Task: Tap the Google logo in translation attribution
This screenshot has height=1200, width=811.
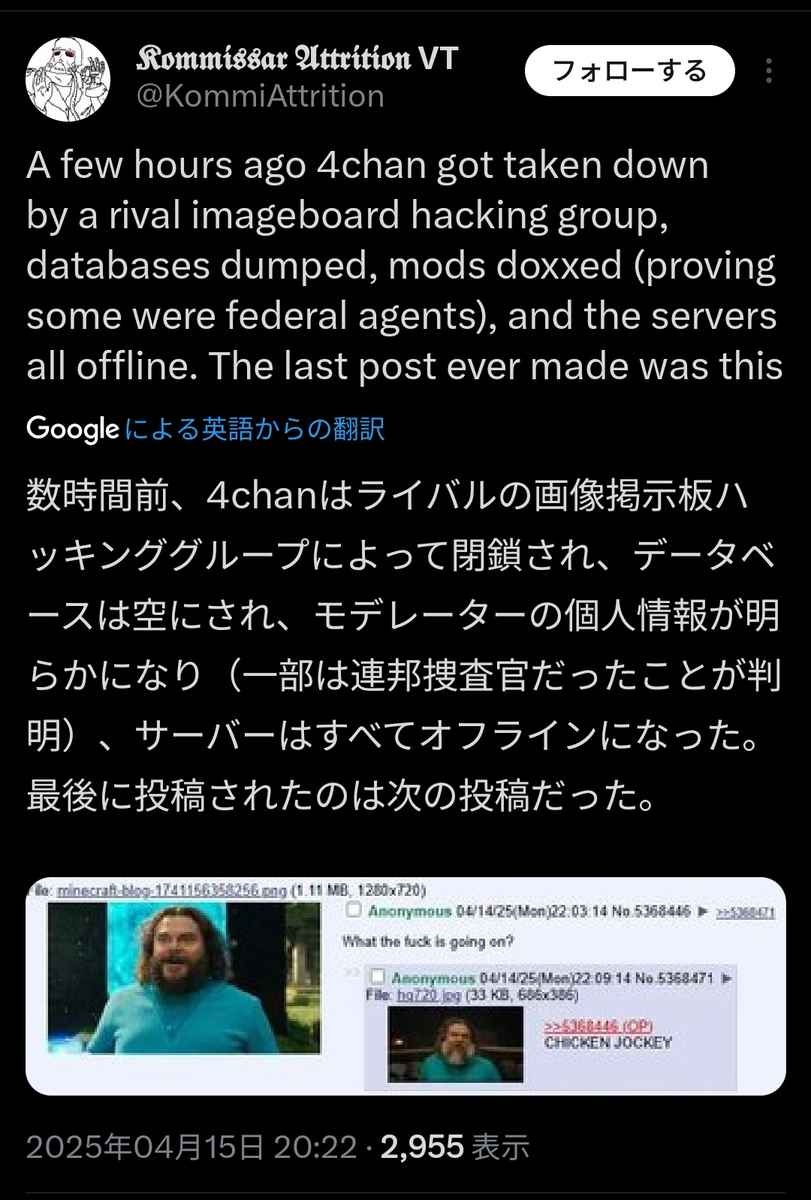Action: pos(72,429)
